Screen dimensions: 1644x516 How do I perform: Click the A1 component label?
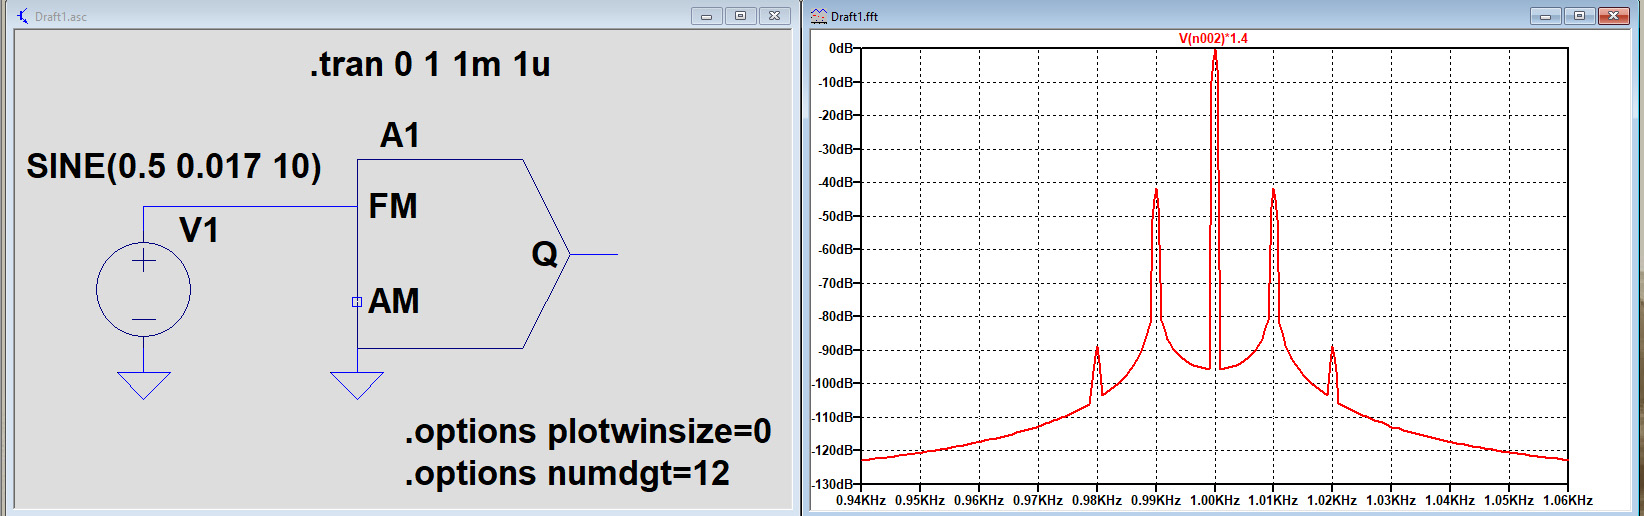[x=400, y=135]
